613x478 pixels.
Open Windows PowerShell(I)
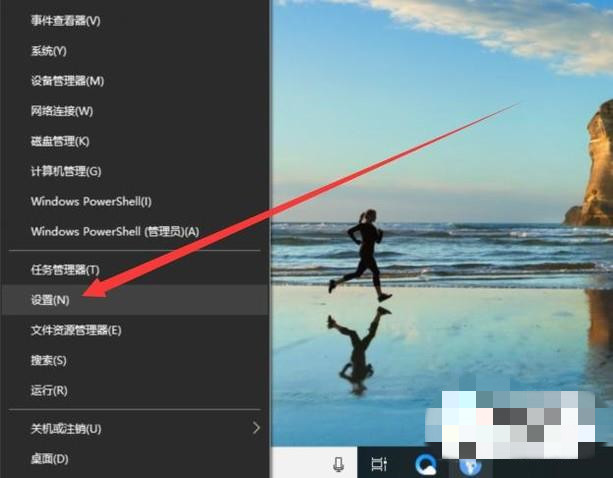pyautogui.click(x=135, y=201)
